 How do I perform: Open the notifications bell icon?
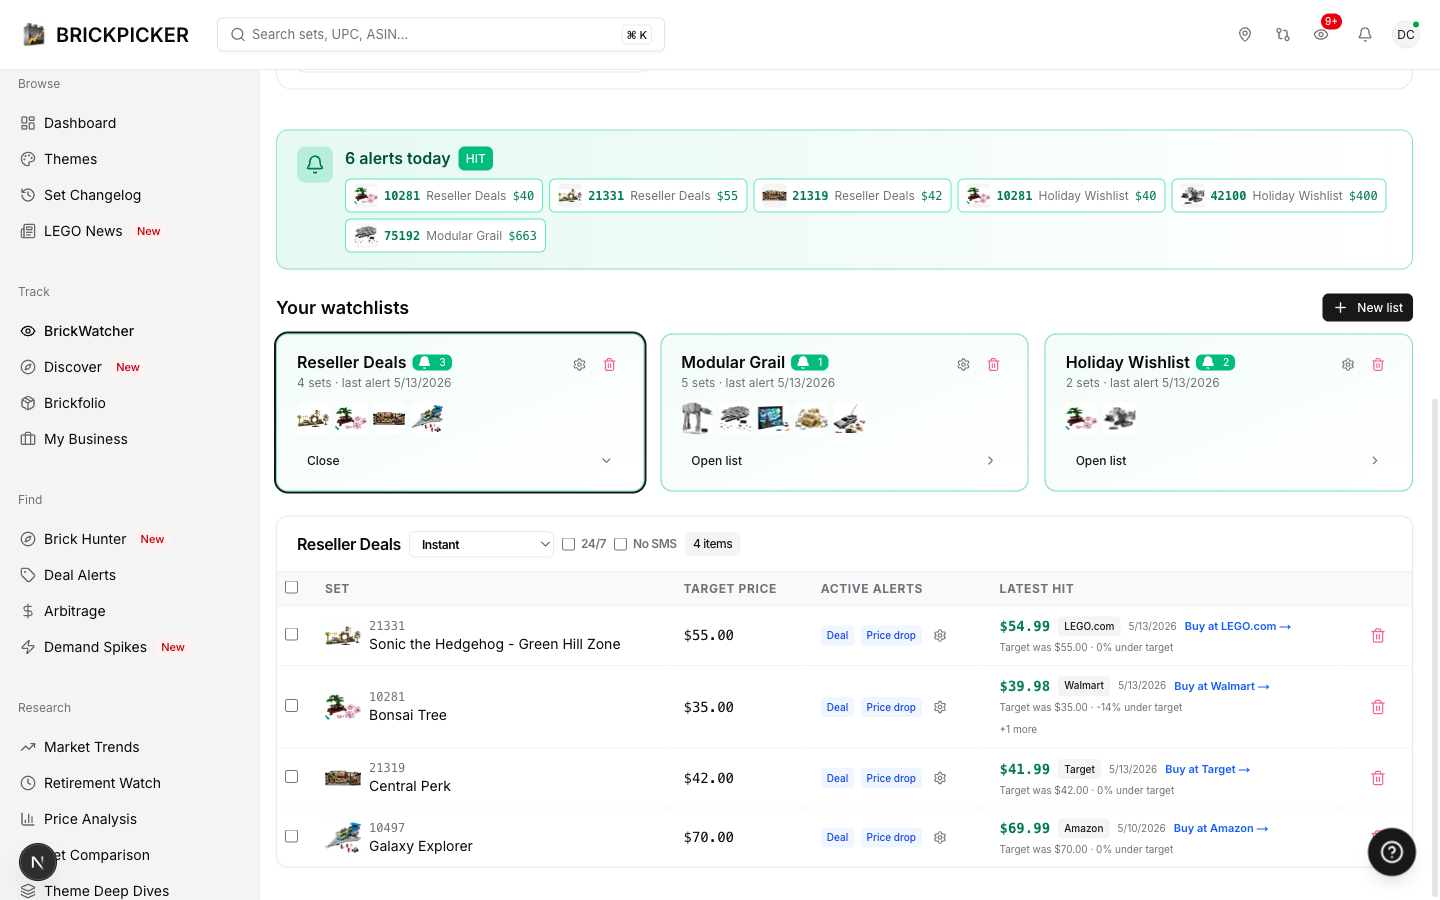pyautogui.click(x=1365, y=34)
